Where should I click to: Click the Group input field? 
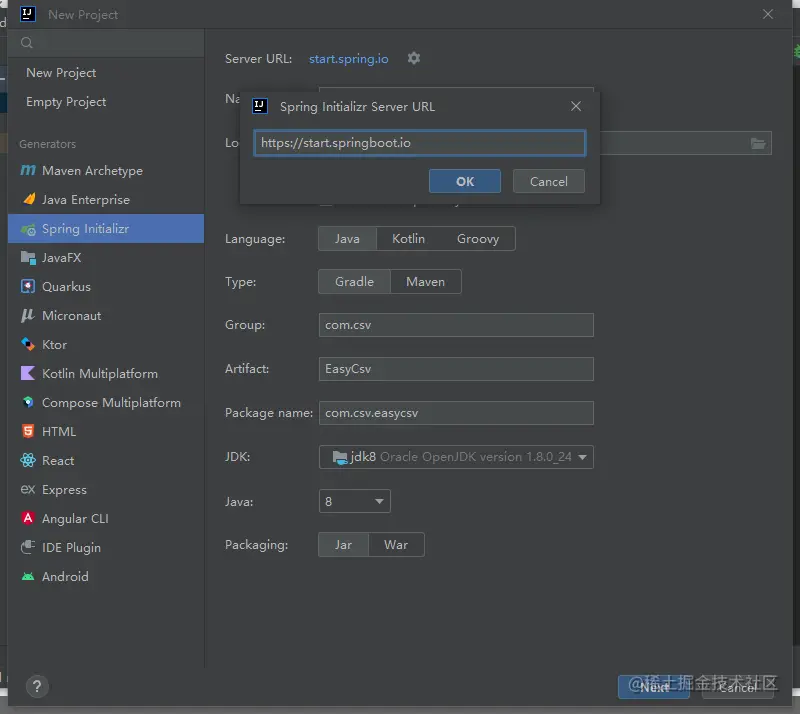tap(456, 325)
